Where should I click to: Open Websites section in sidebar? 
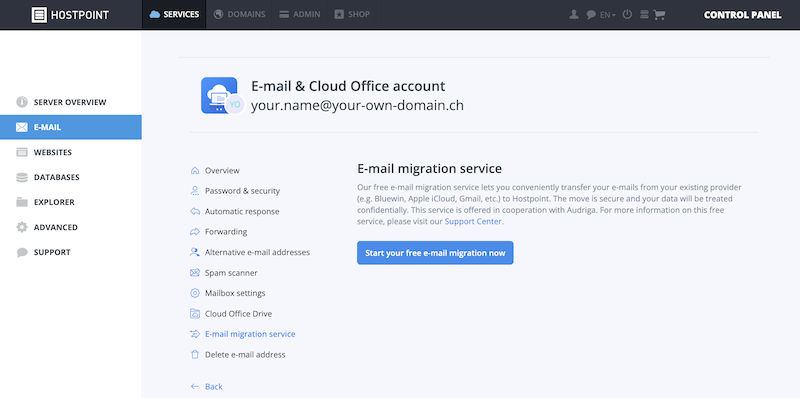(x=70, y=152)
